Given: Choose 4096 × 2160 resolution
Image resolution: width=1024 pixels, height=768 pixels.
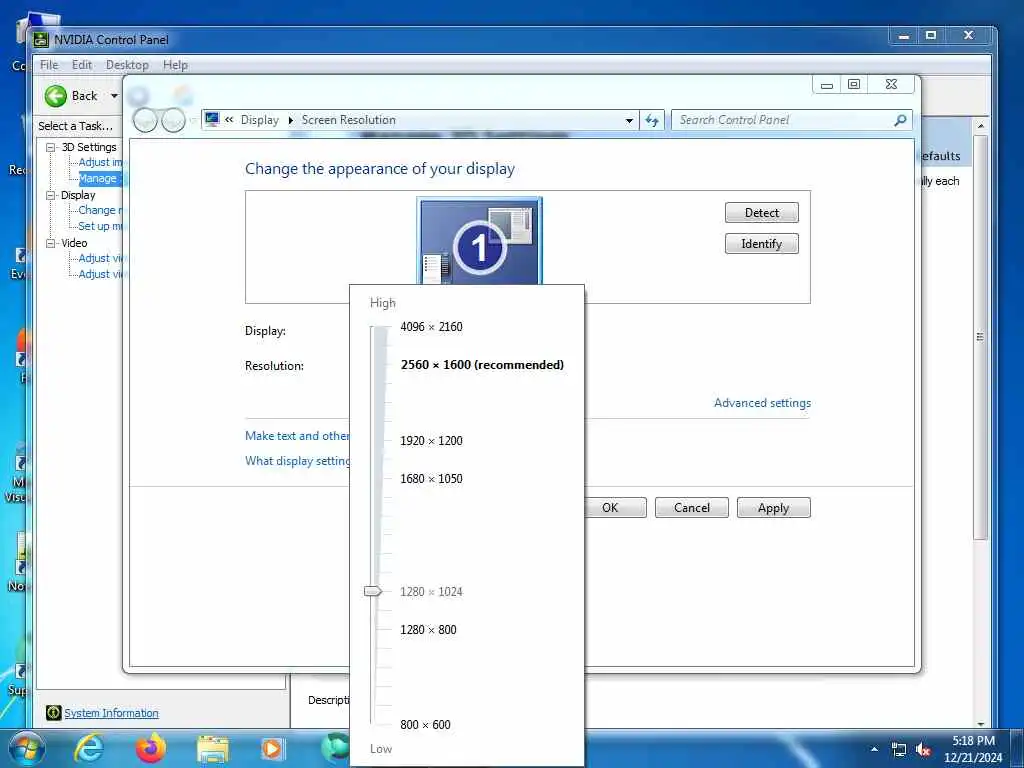Looking at the screenshot, I should tap(431, 327).
